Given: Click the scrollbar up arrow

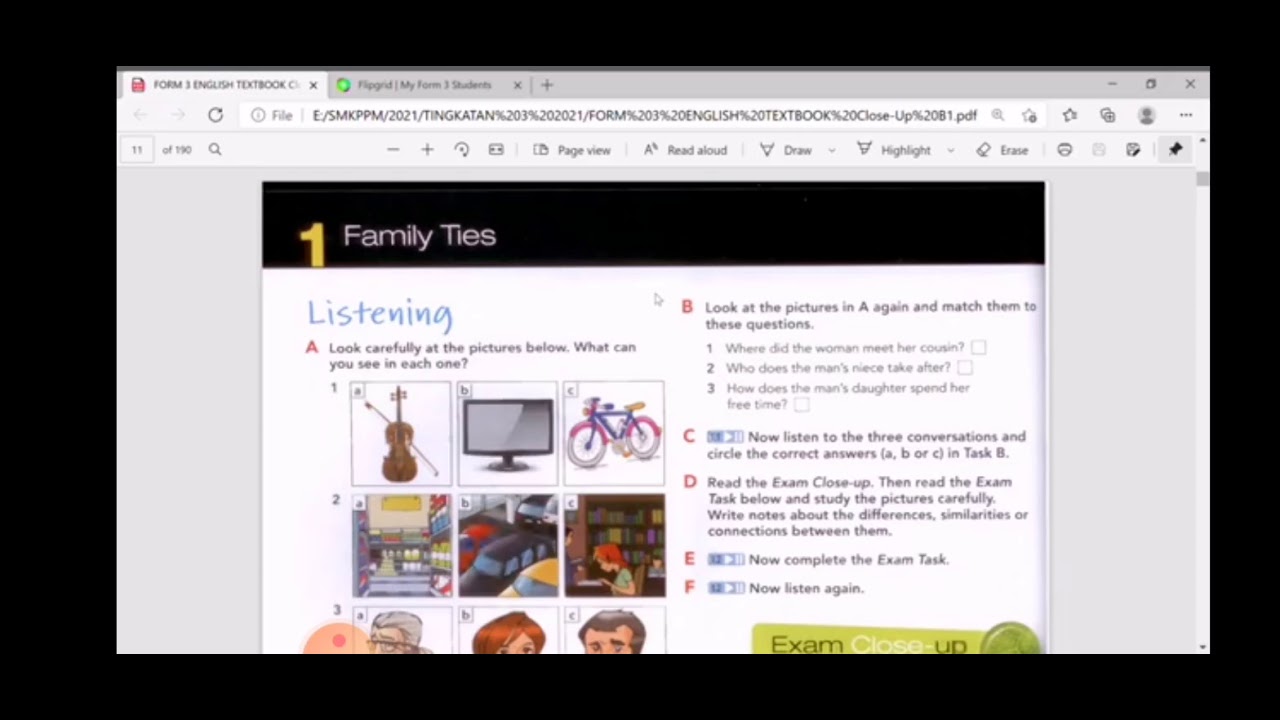Looking at the screenshot, I should pos(1202,141).
